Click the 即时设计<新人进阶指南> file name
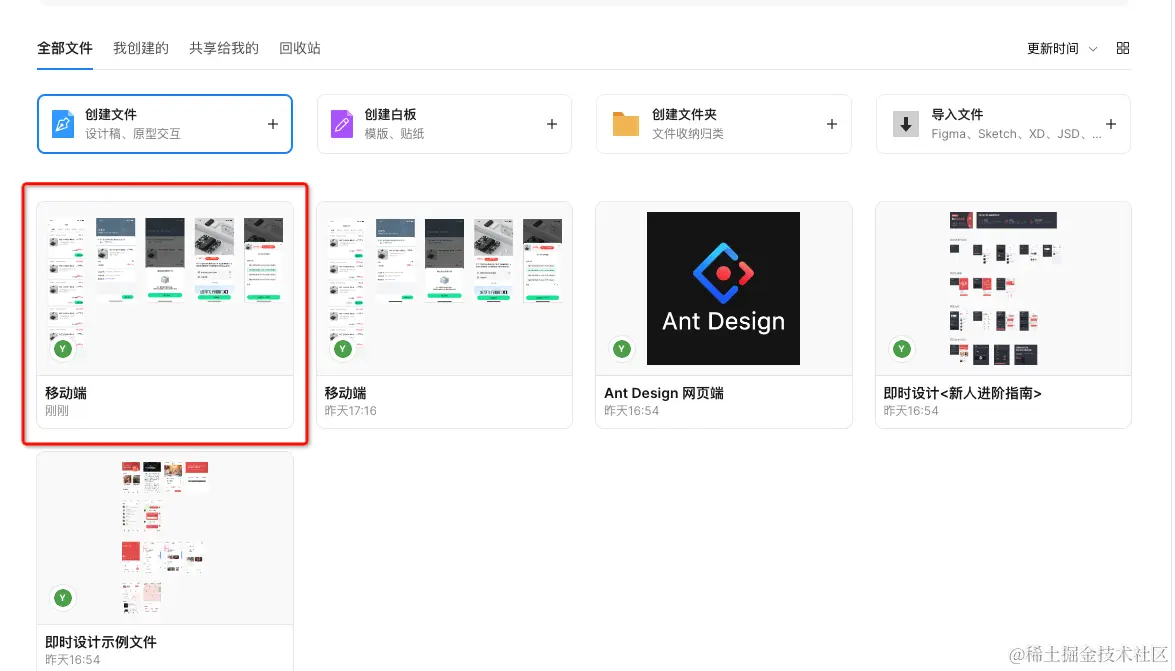 pos(963,393)
